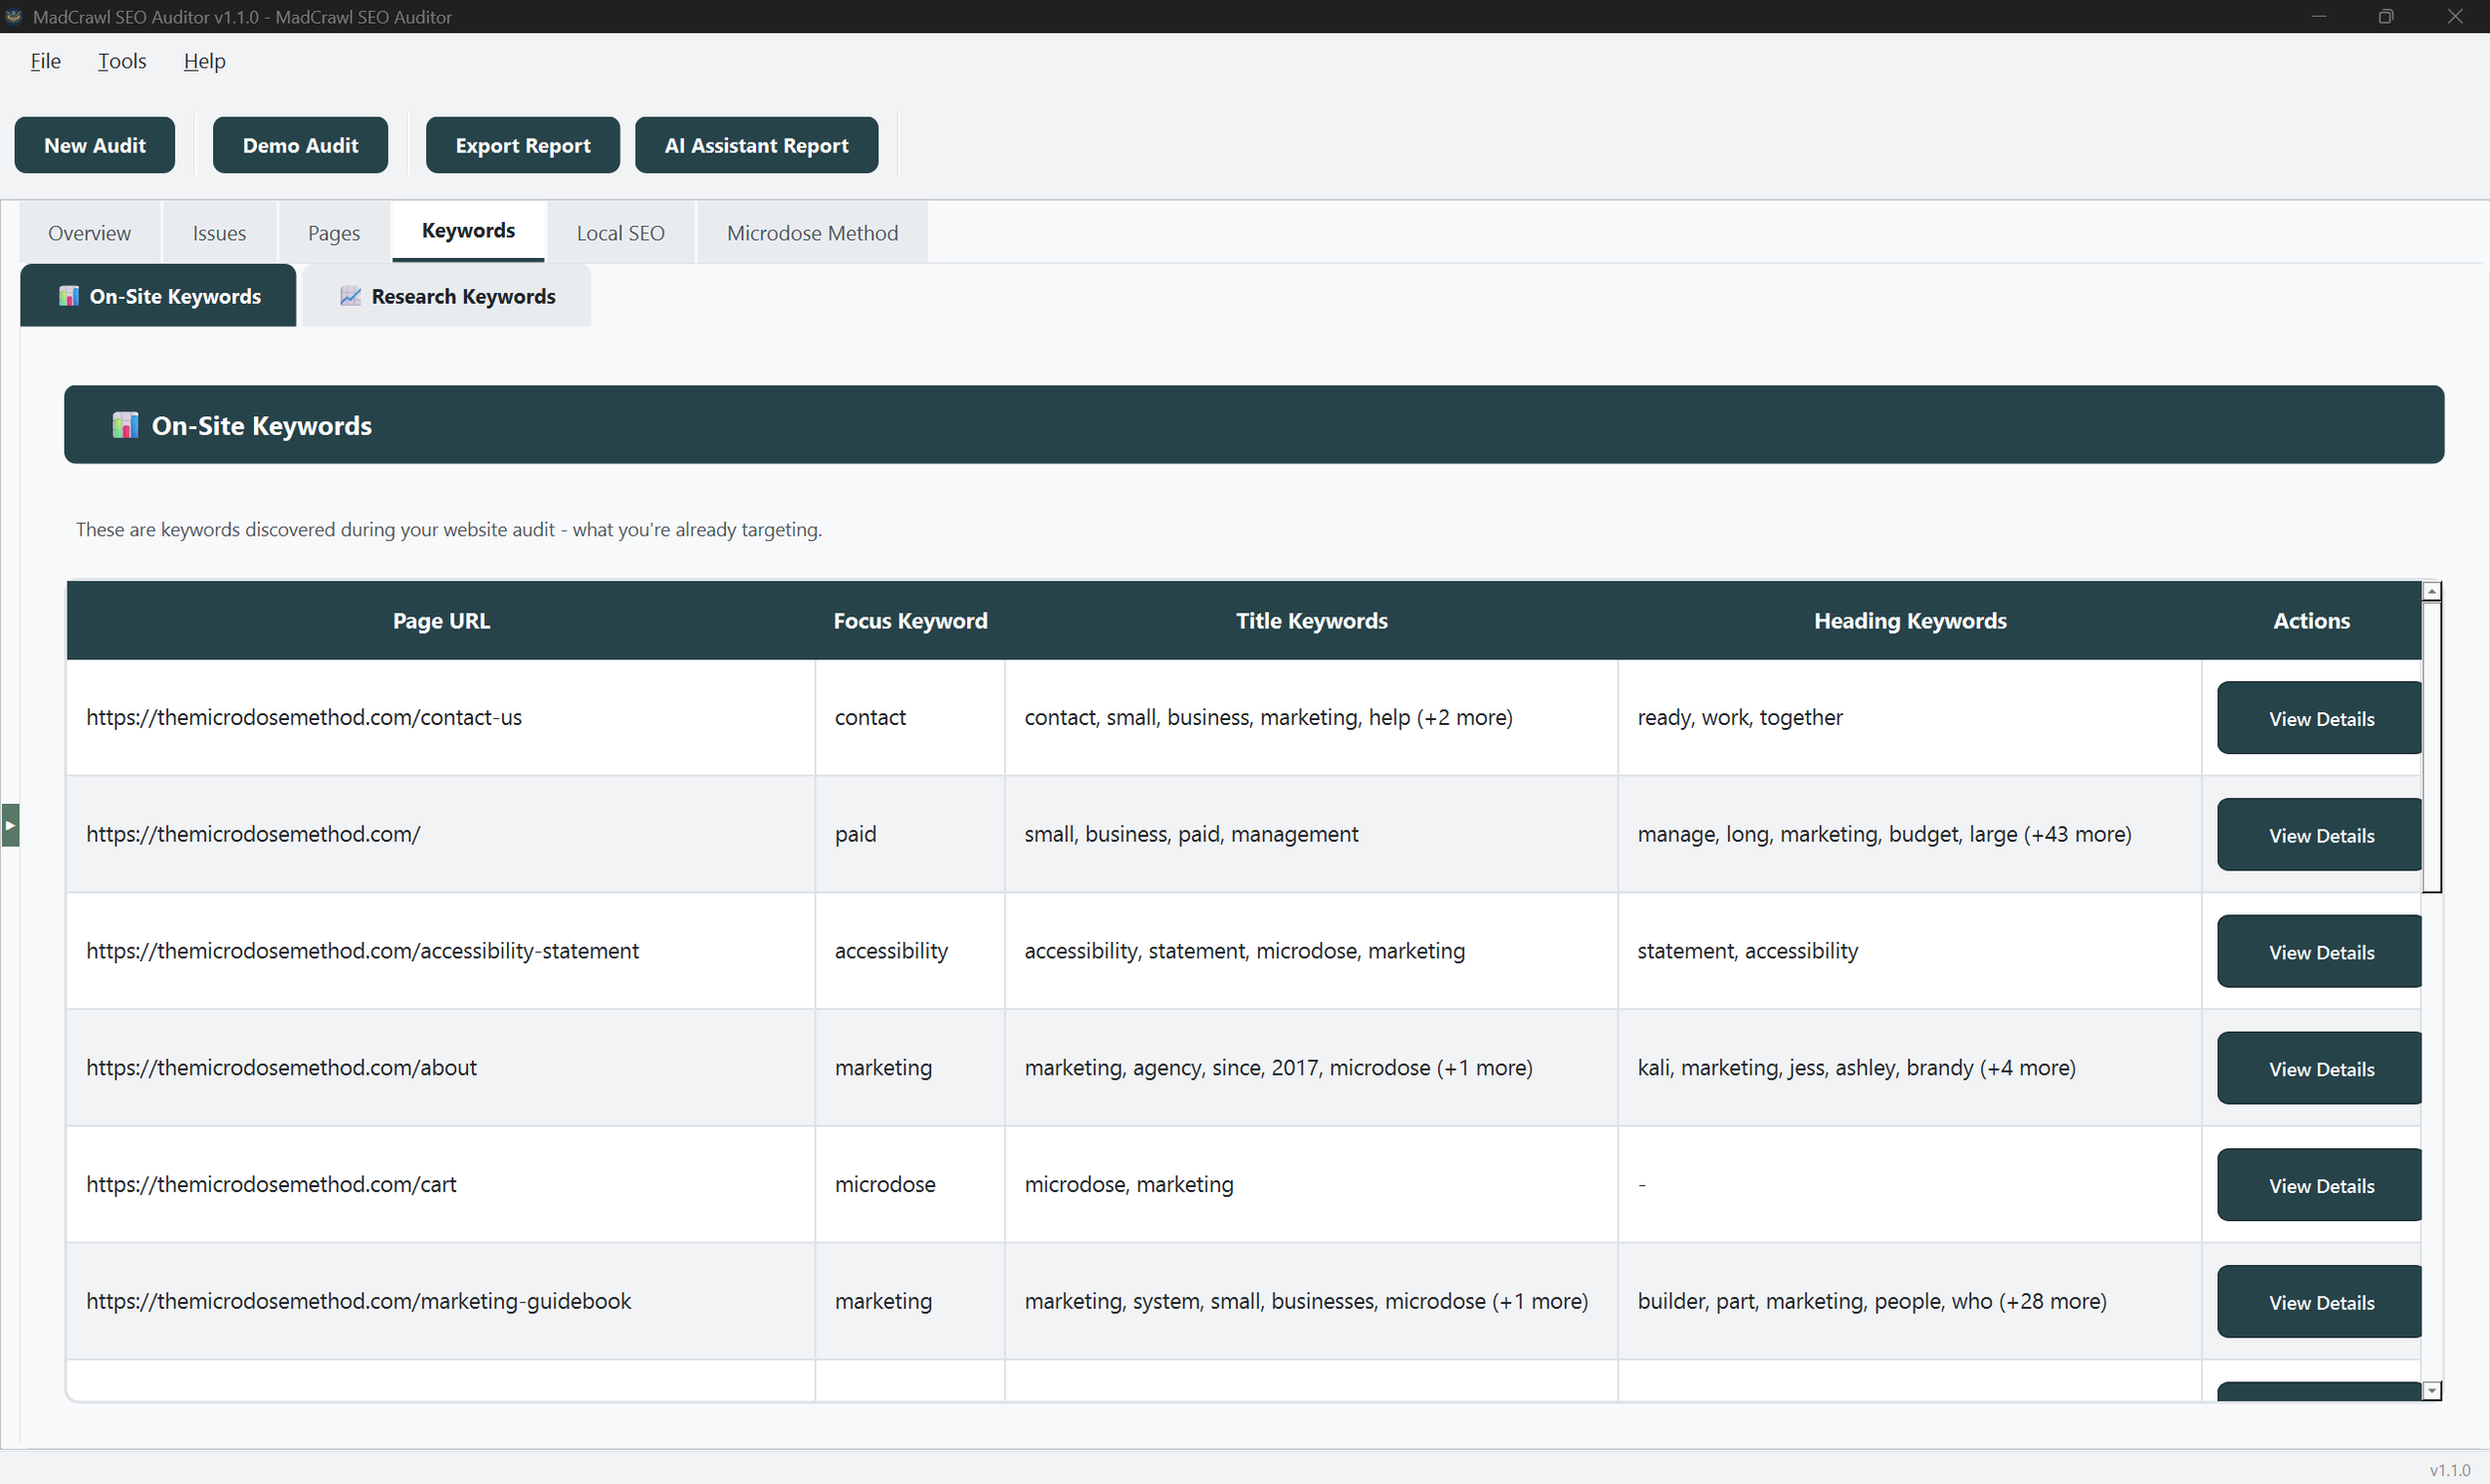This screenshot has height=1484, width=2490.
Task: Click the chart icon in the On-Site Keywords banner
Action: coord(125,424)
